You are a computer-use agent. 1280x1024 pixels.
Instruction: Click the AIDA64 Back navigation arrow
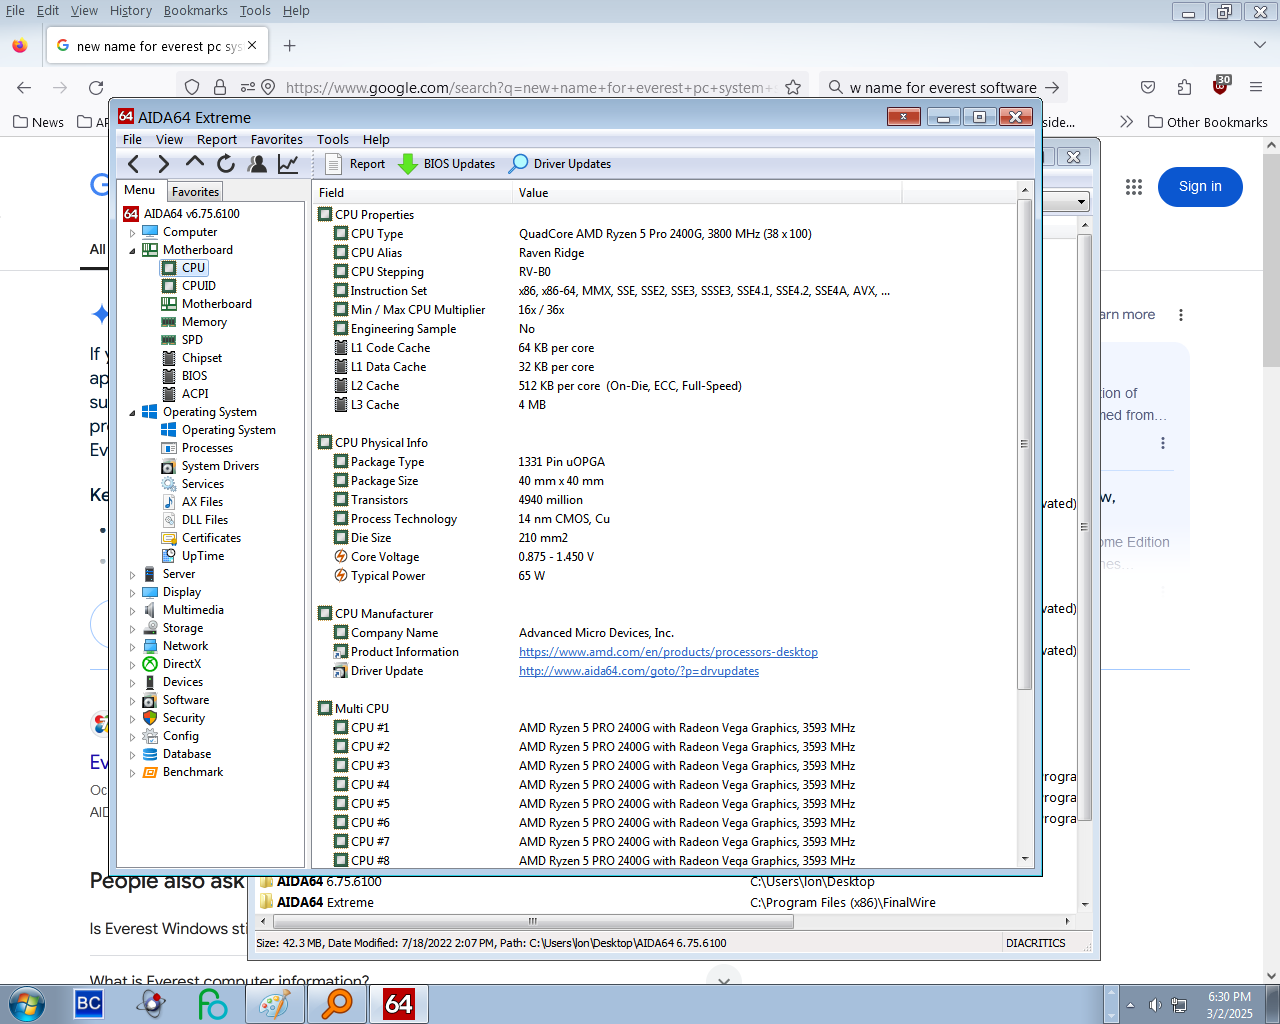134,164
